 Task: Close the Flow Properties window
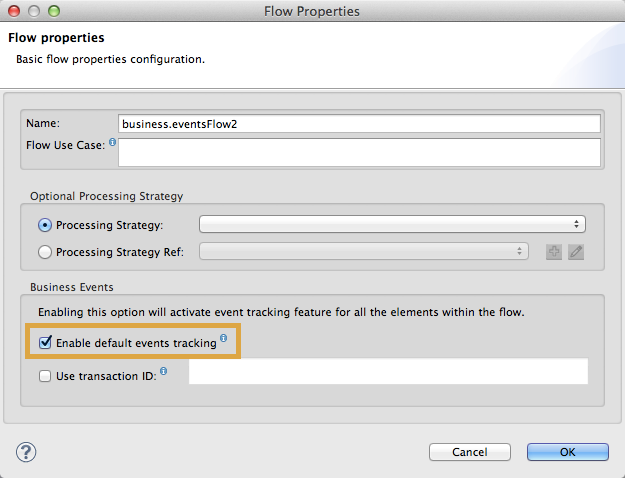13,11
